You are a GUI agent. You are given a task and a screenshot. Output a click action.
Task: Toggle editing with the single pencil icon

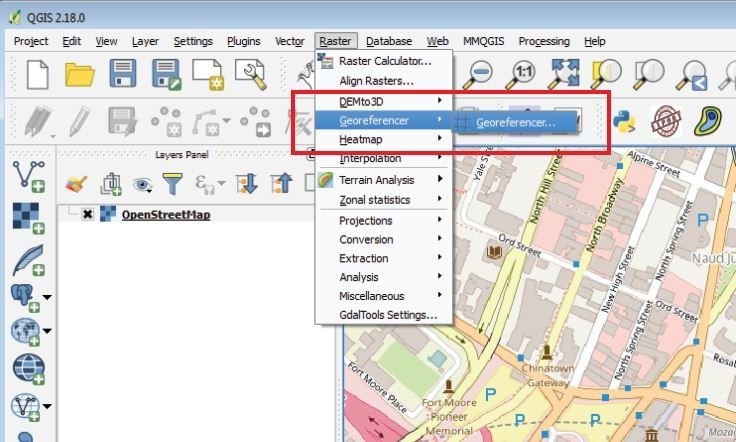point(80,122)
